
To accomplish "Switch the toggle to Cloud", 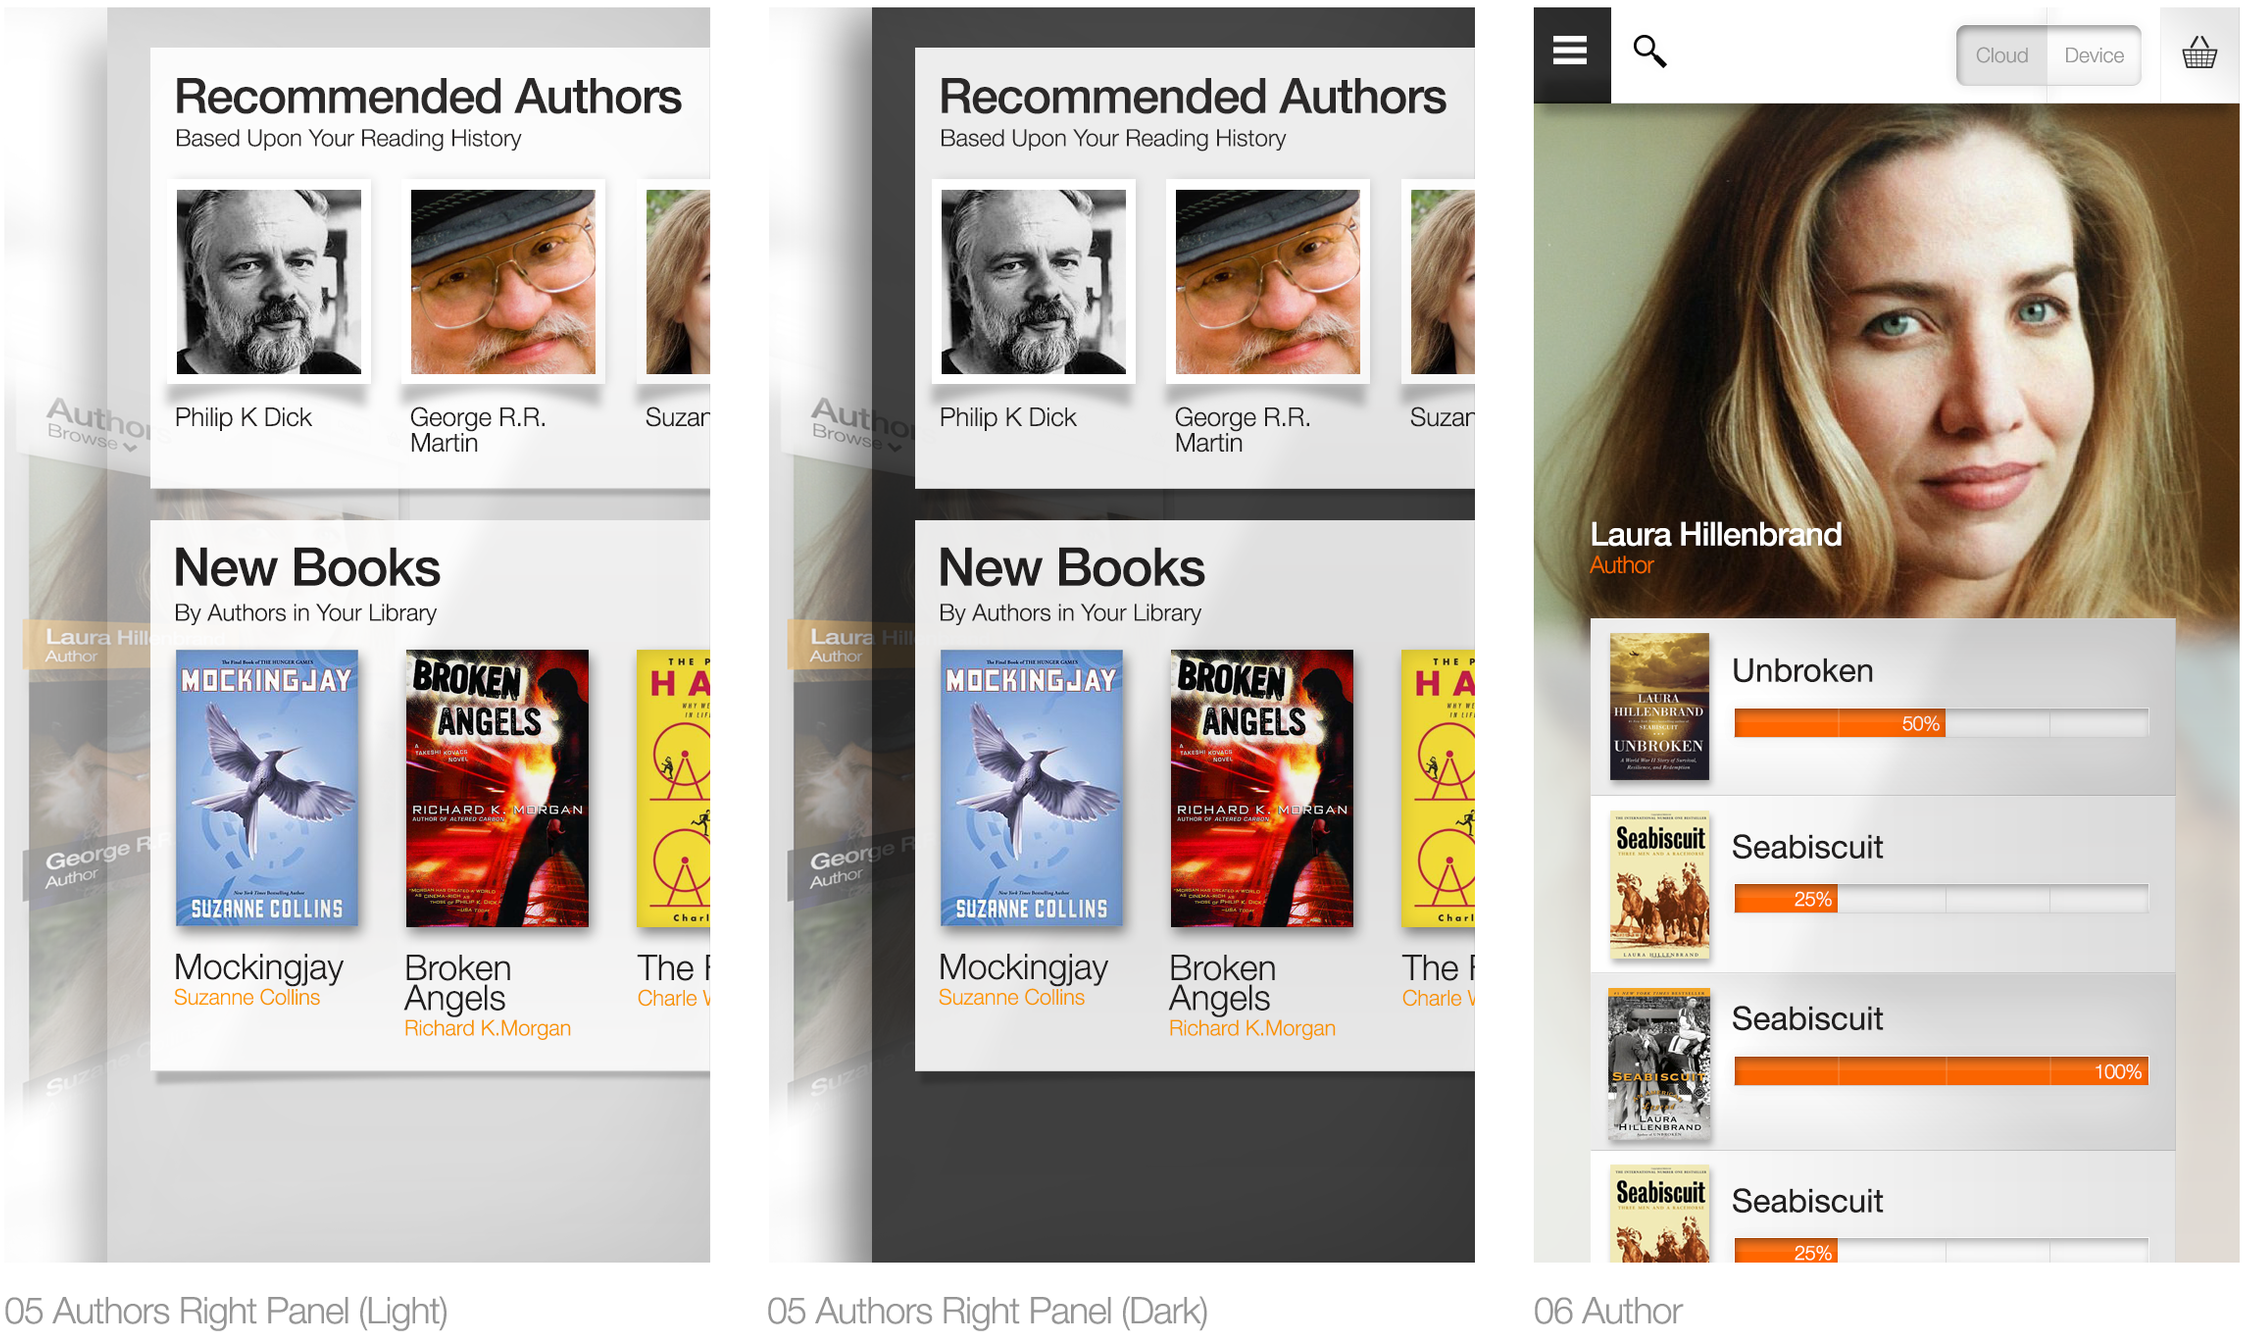I will pyautogui.click(x=2000, y=56).
